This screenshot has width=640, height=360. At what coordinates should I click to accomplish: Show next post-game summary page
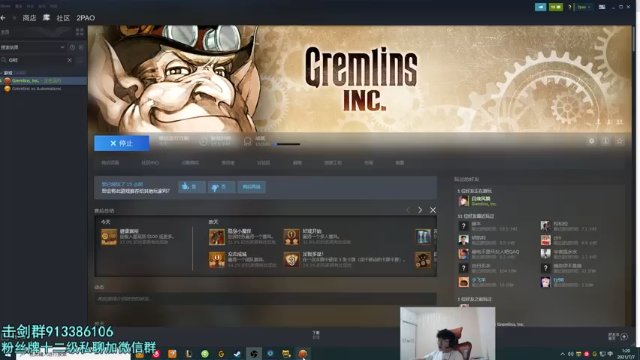tap(420, 210)
